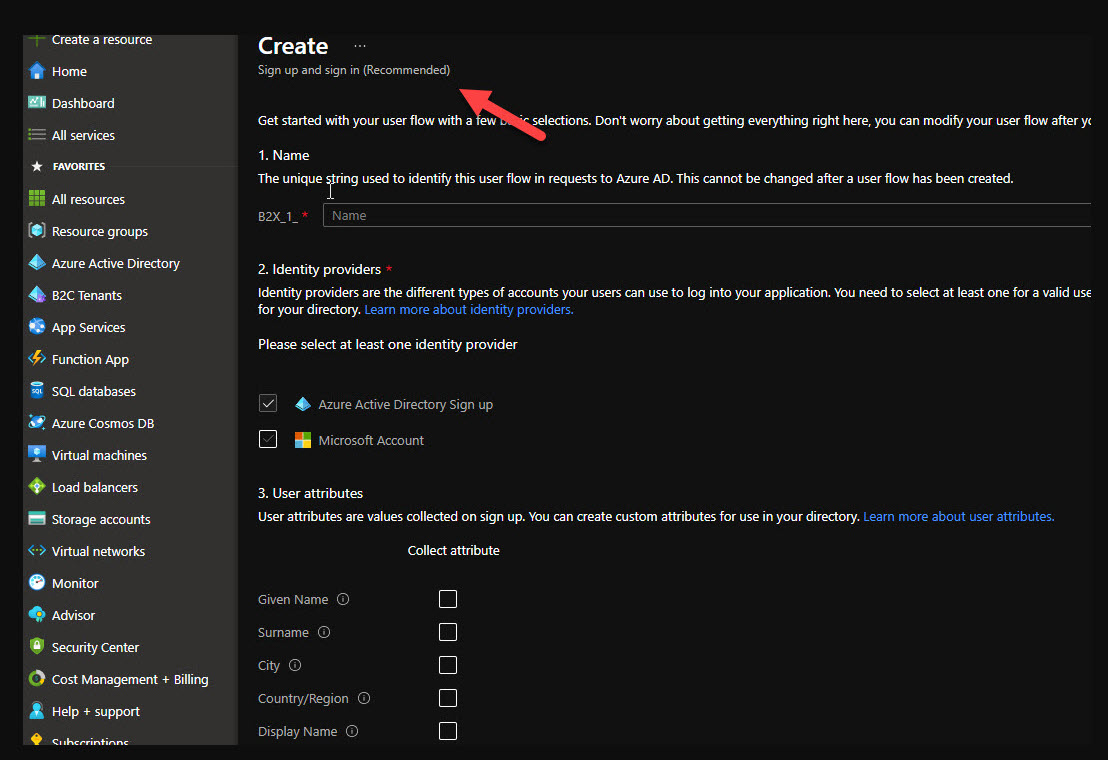1108x760 pixels.
Task: Click the Virtual machines monitor icon
Action: [37, 454]
